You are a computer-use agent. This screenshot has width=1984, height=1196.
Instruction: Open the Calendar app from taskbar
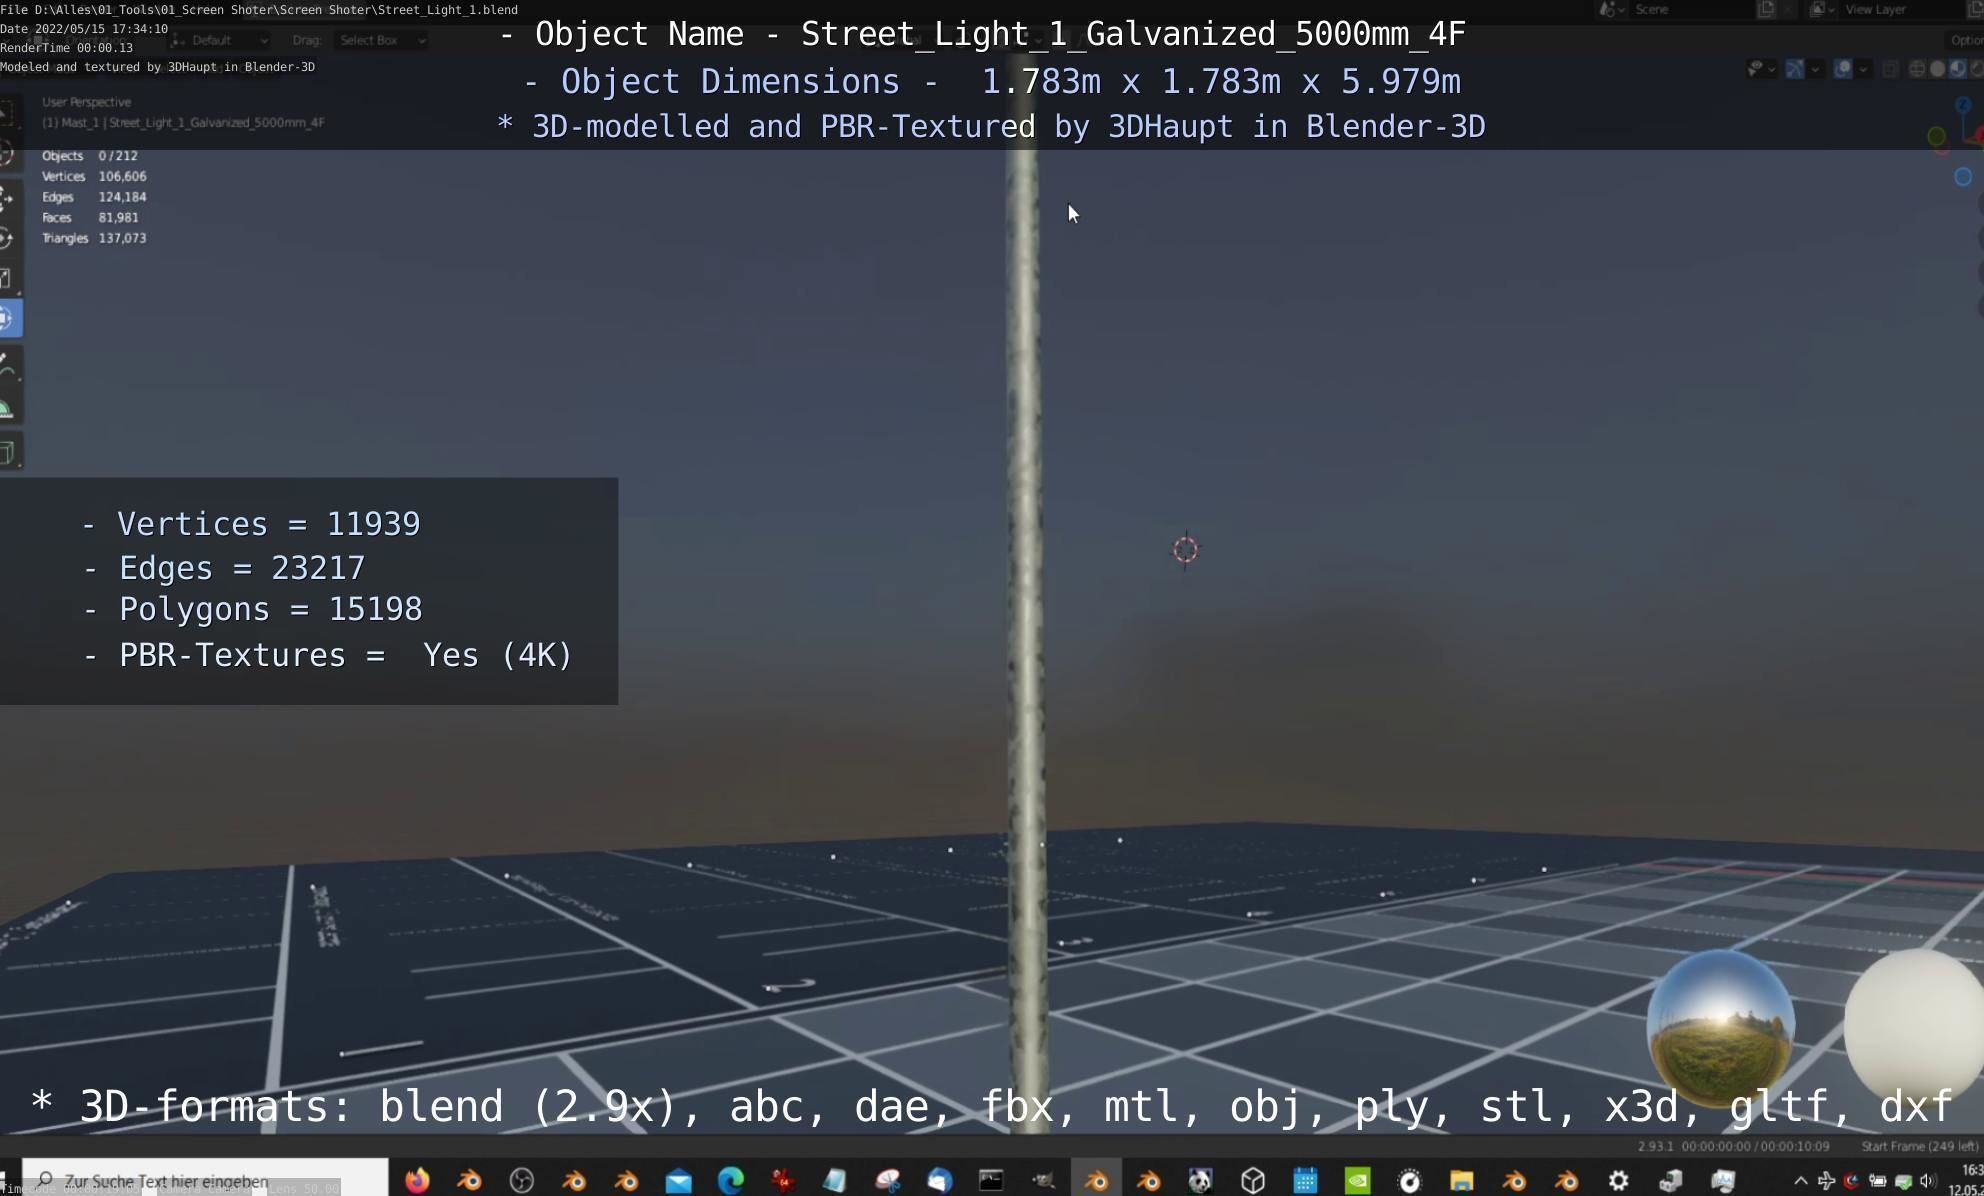point(1305,1181)
